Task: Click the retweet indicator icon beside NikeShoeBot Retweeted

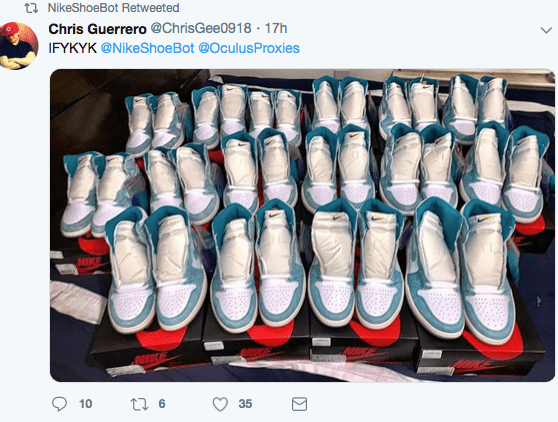Action: click(31, 8)
